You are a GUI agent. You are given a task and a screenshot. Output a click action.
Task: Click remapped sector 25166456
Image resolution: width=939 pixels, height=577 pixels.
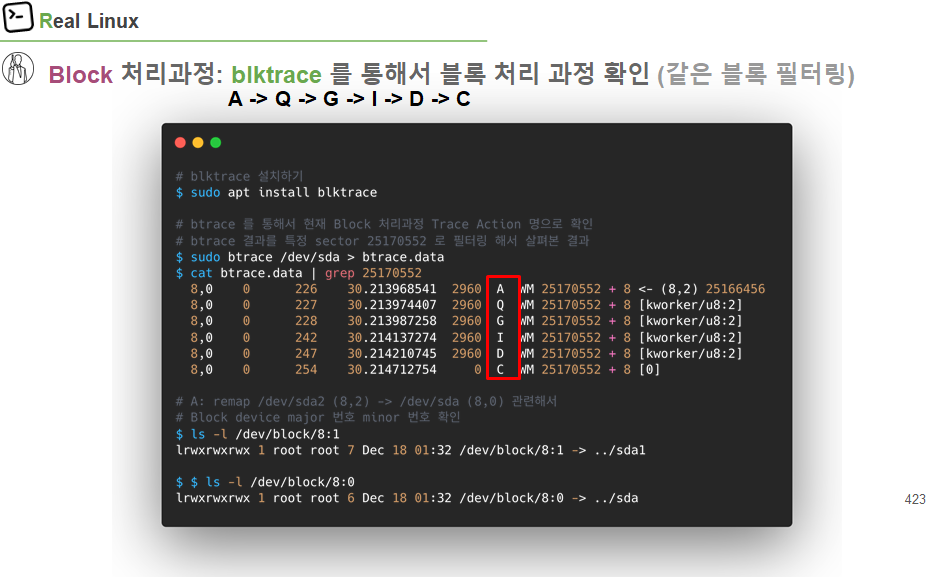tap(735, 289)
